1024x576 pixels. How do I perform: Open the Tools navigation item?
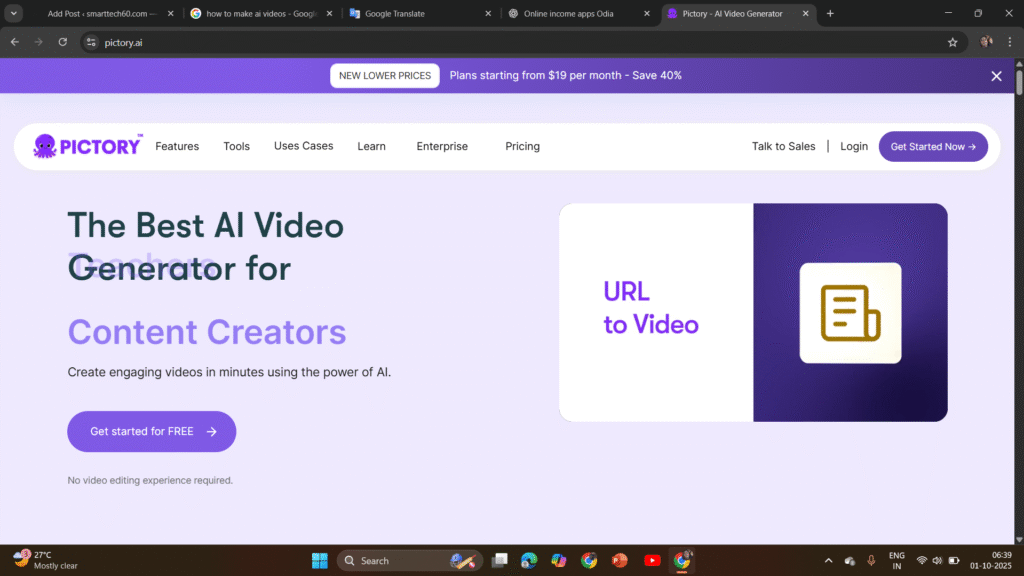[x=236, y=146]
